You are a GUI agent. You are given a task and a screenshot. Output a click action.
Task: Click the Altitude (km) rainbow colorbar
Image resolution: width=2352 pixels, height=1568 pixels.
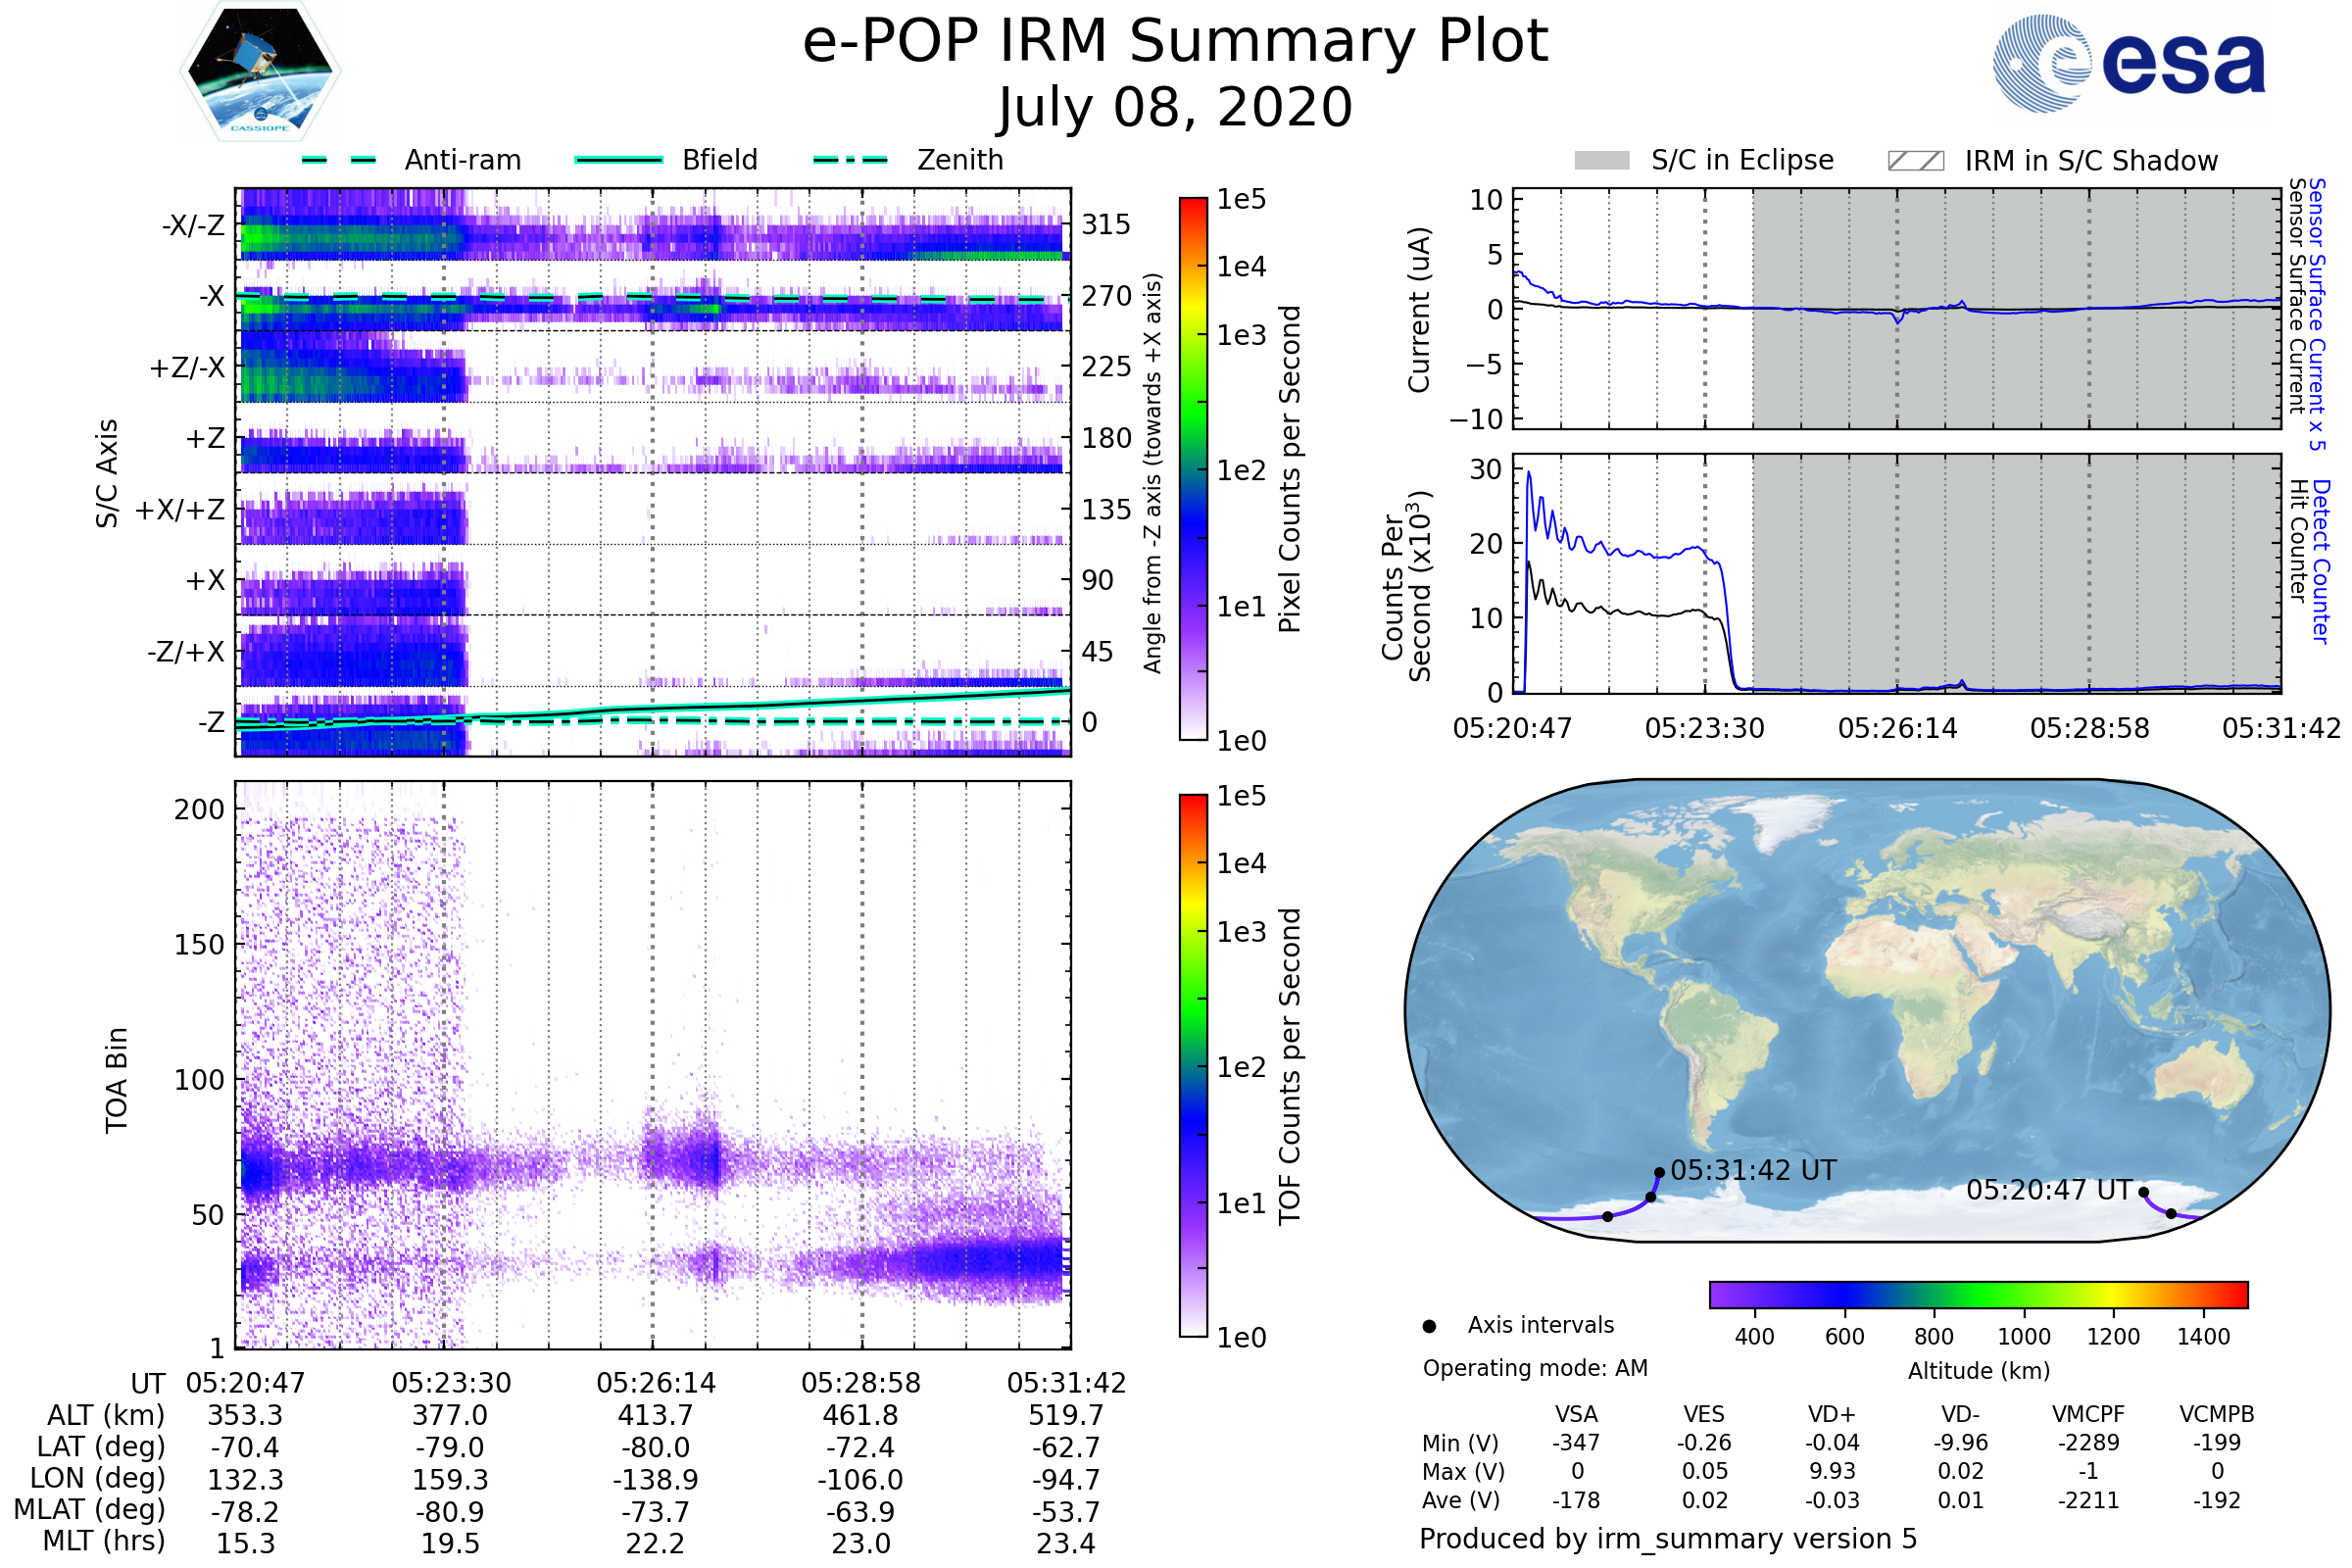point(1978,1294)
